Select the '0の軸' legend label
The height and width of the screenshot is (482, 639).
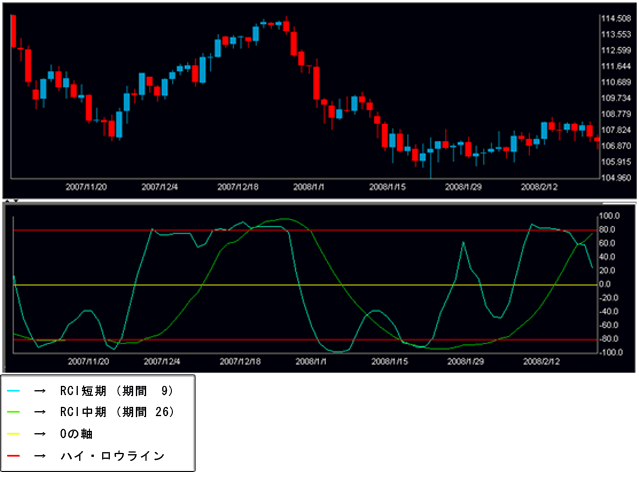[x=76, y=434]
